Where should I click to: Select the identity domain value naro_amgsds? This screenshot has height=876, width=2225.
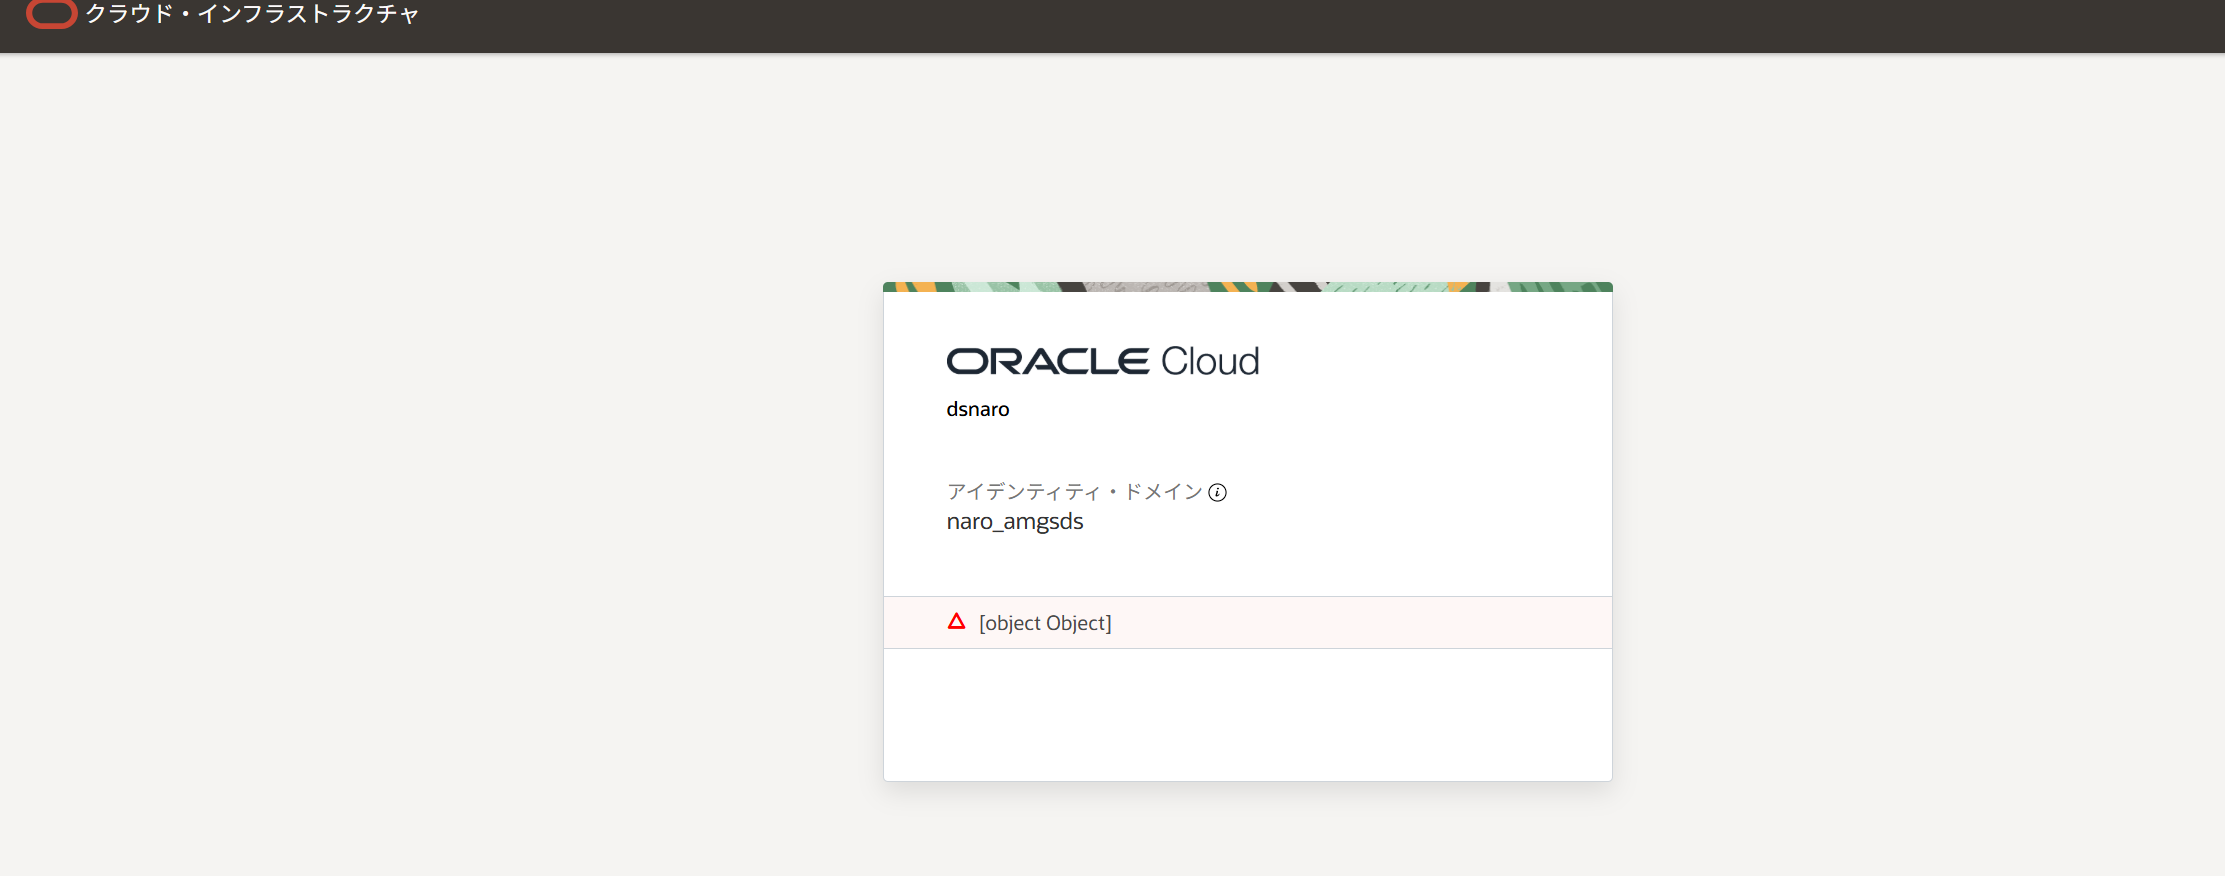tap(1015, 522)
